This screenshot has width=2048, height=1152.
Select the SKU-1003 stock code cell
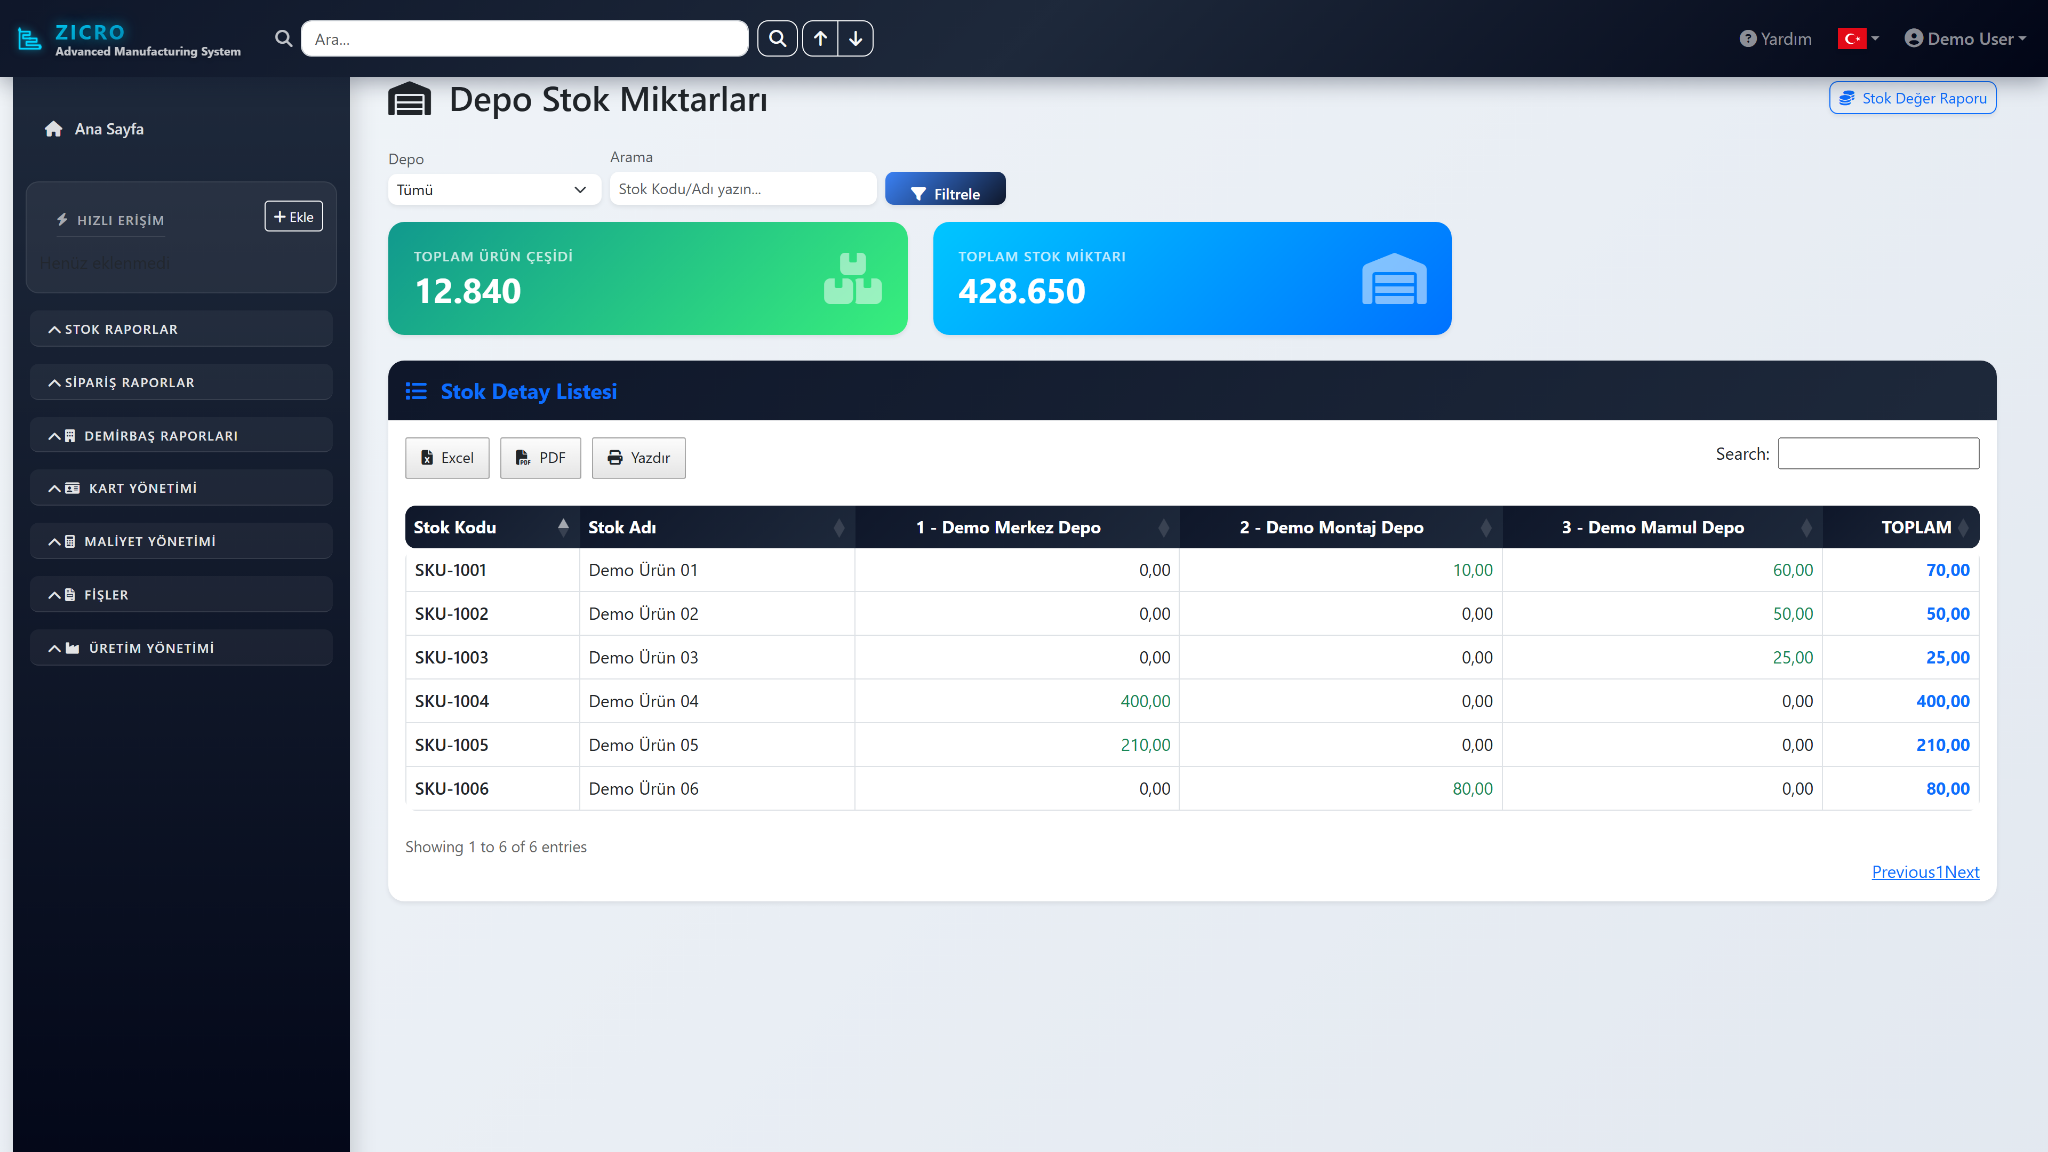(492, 658)
